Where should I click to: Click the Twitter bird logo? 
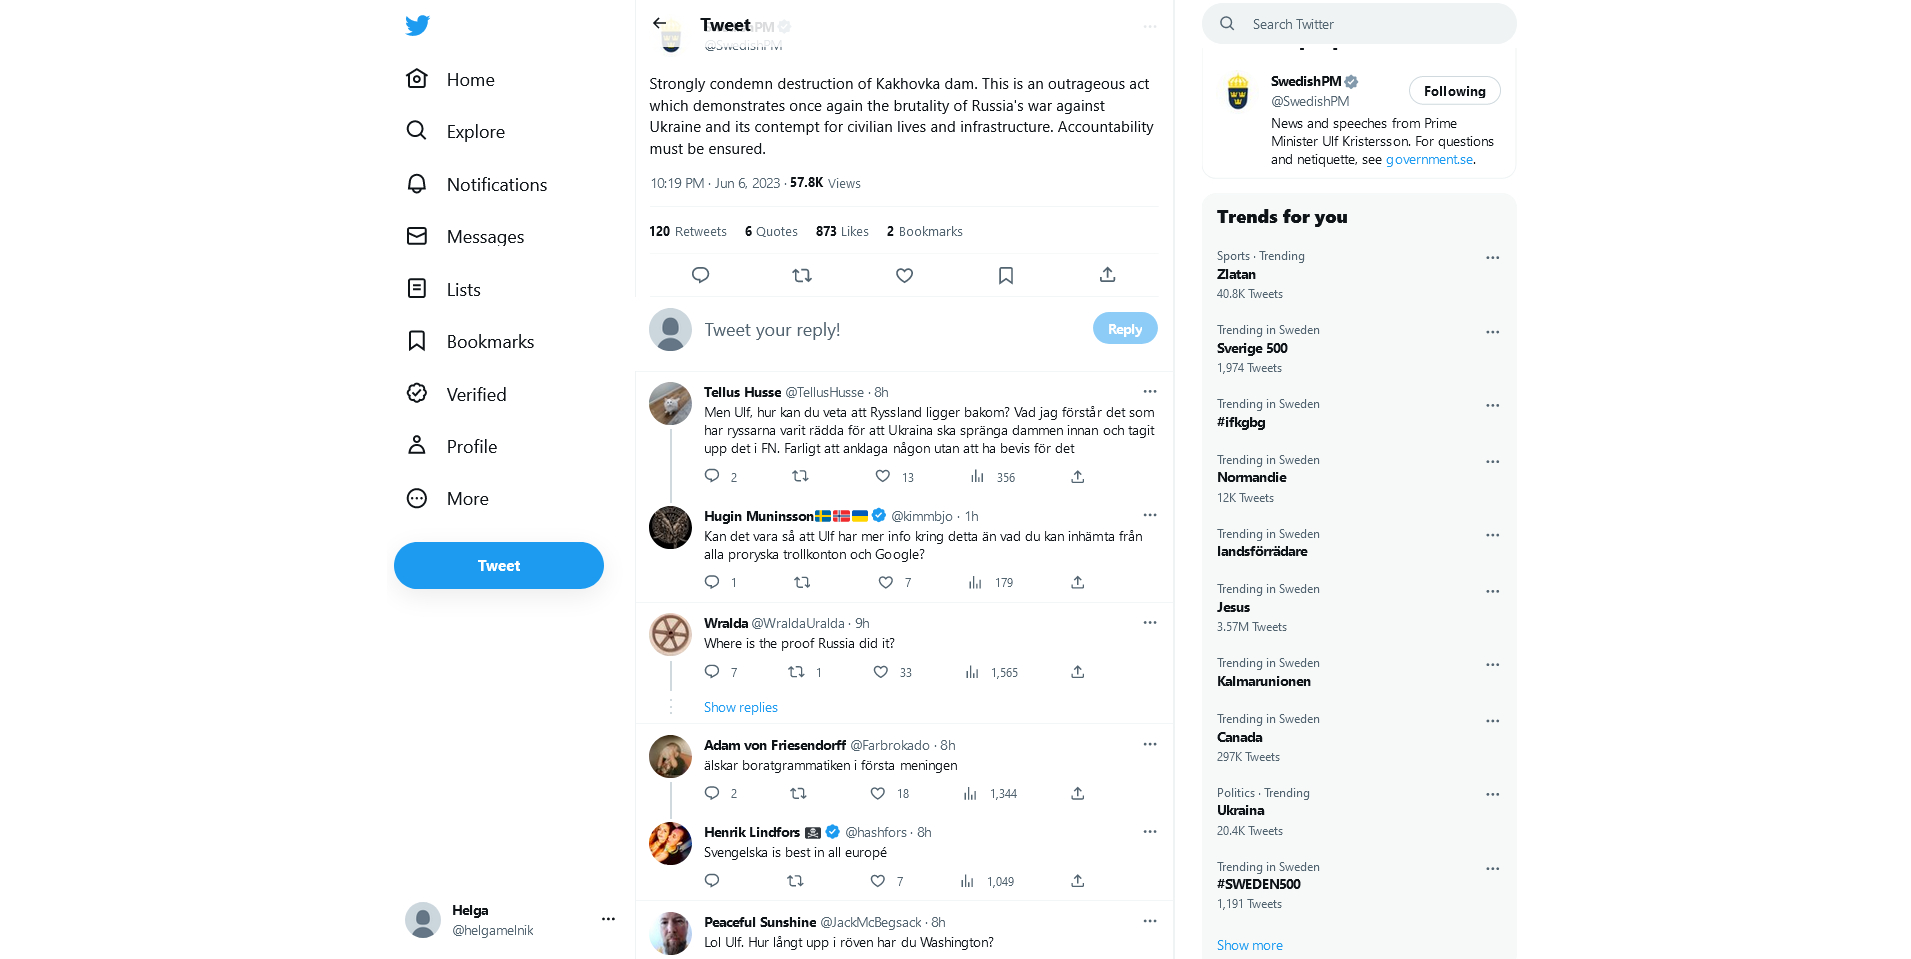pos(418,26)
